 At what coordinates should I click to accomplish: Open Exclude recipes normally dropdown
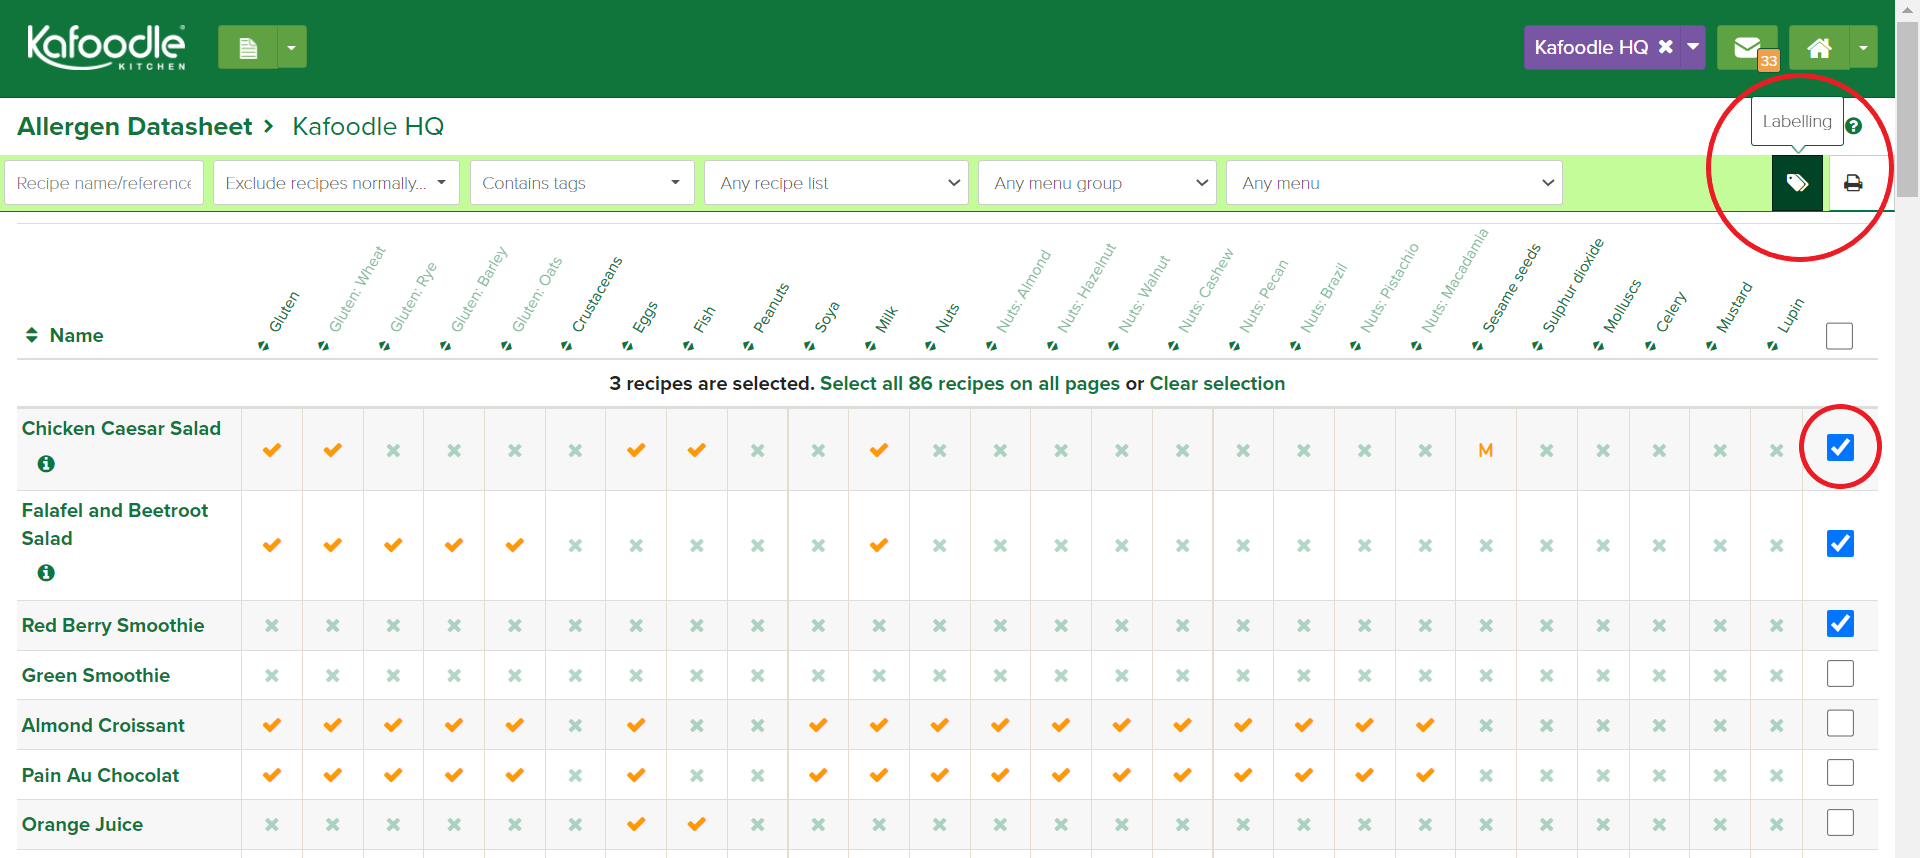336,183
